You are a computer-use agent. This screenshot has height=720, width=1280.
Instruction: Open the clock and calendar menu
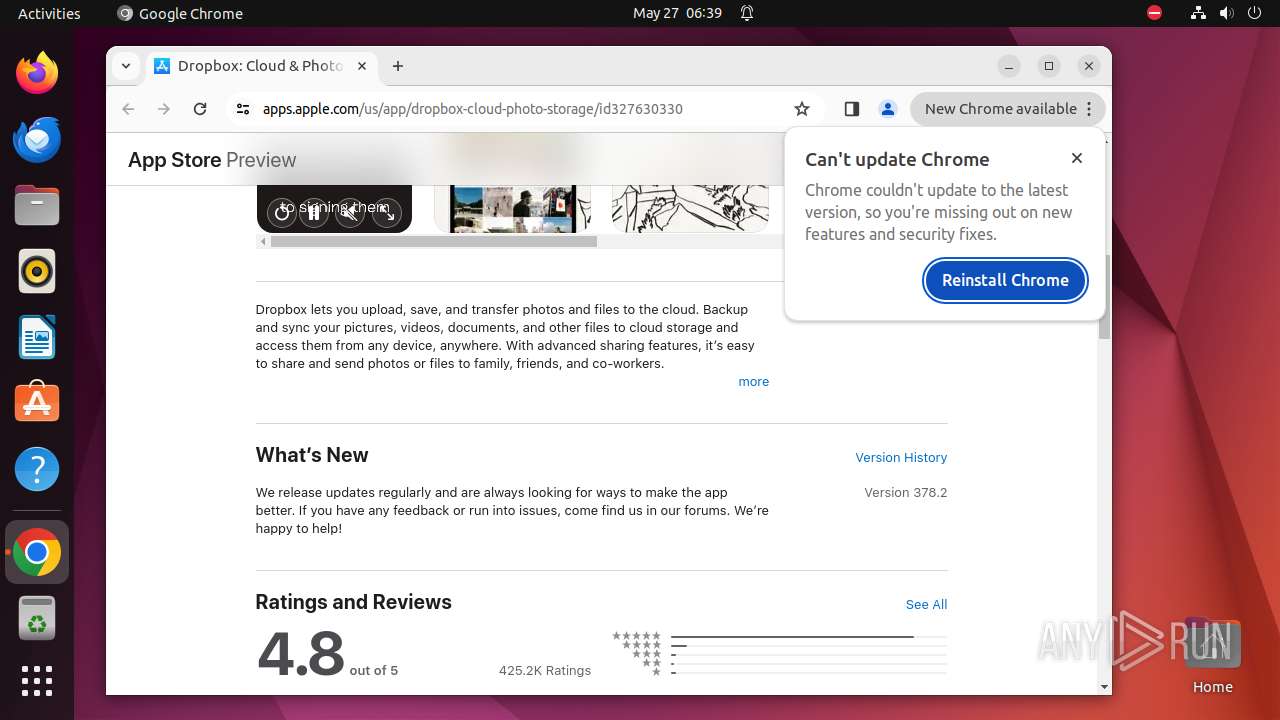(x=677, y=13)
